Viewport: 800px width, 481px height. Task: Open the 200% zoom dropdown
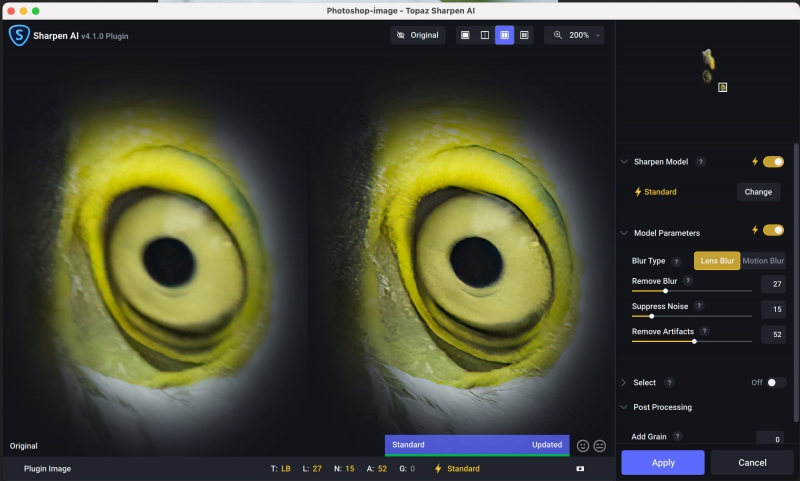tap(574, 35)
